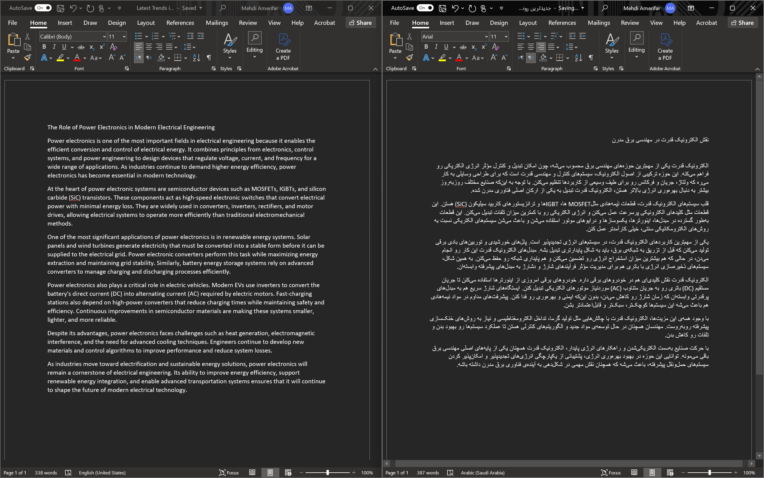This screenshot has height=478, width=764.
Task: Open Arial font name dropdown
Action: click(455, 37)
